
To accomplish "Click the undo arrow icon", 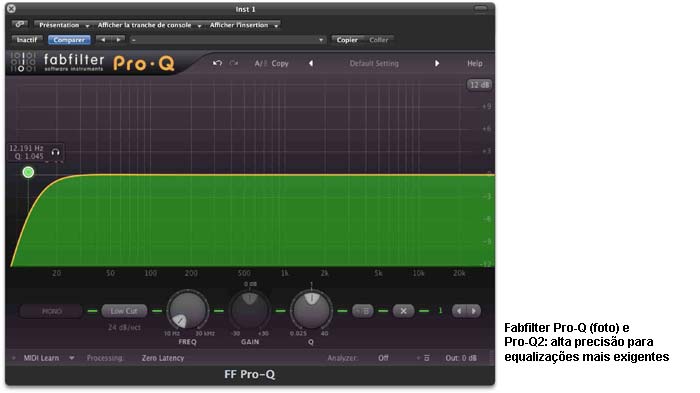I will pos(217,63).
